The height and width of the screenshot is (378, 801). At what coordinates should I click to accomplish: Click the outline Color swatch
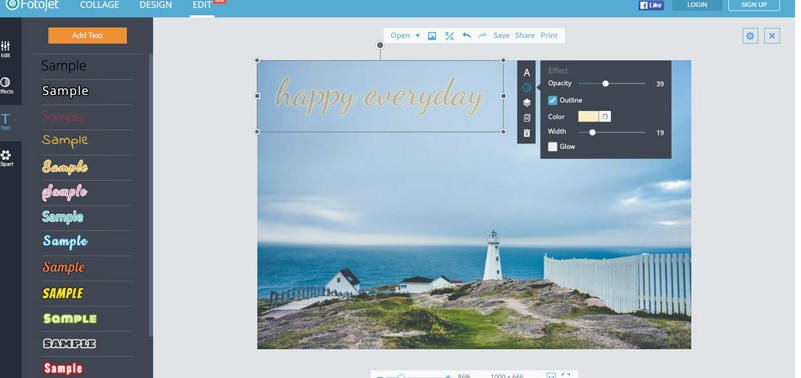tap(588, 116)
